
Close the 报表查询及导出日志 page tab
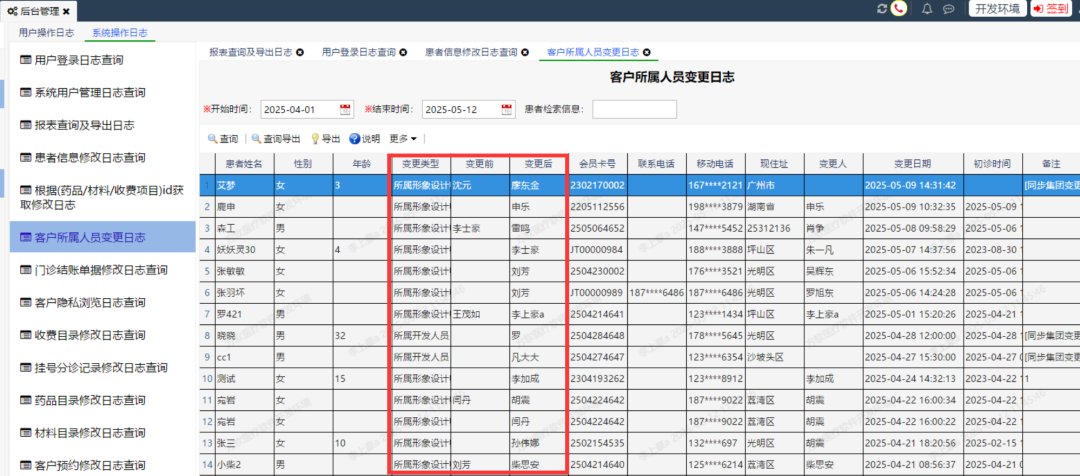300,52
